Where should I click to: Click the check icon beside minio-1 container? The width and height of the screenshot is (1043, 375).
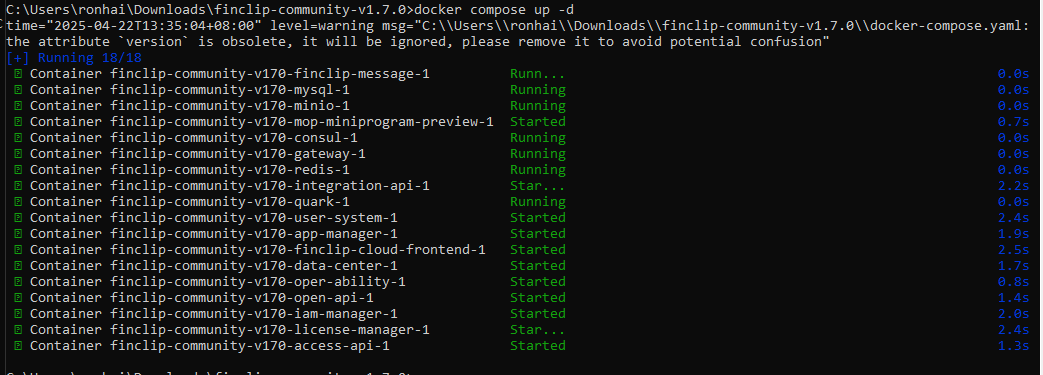pos(18,106)
